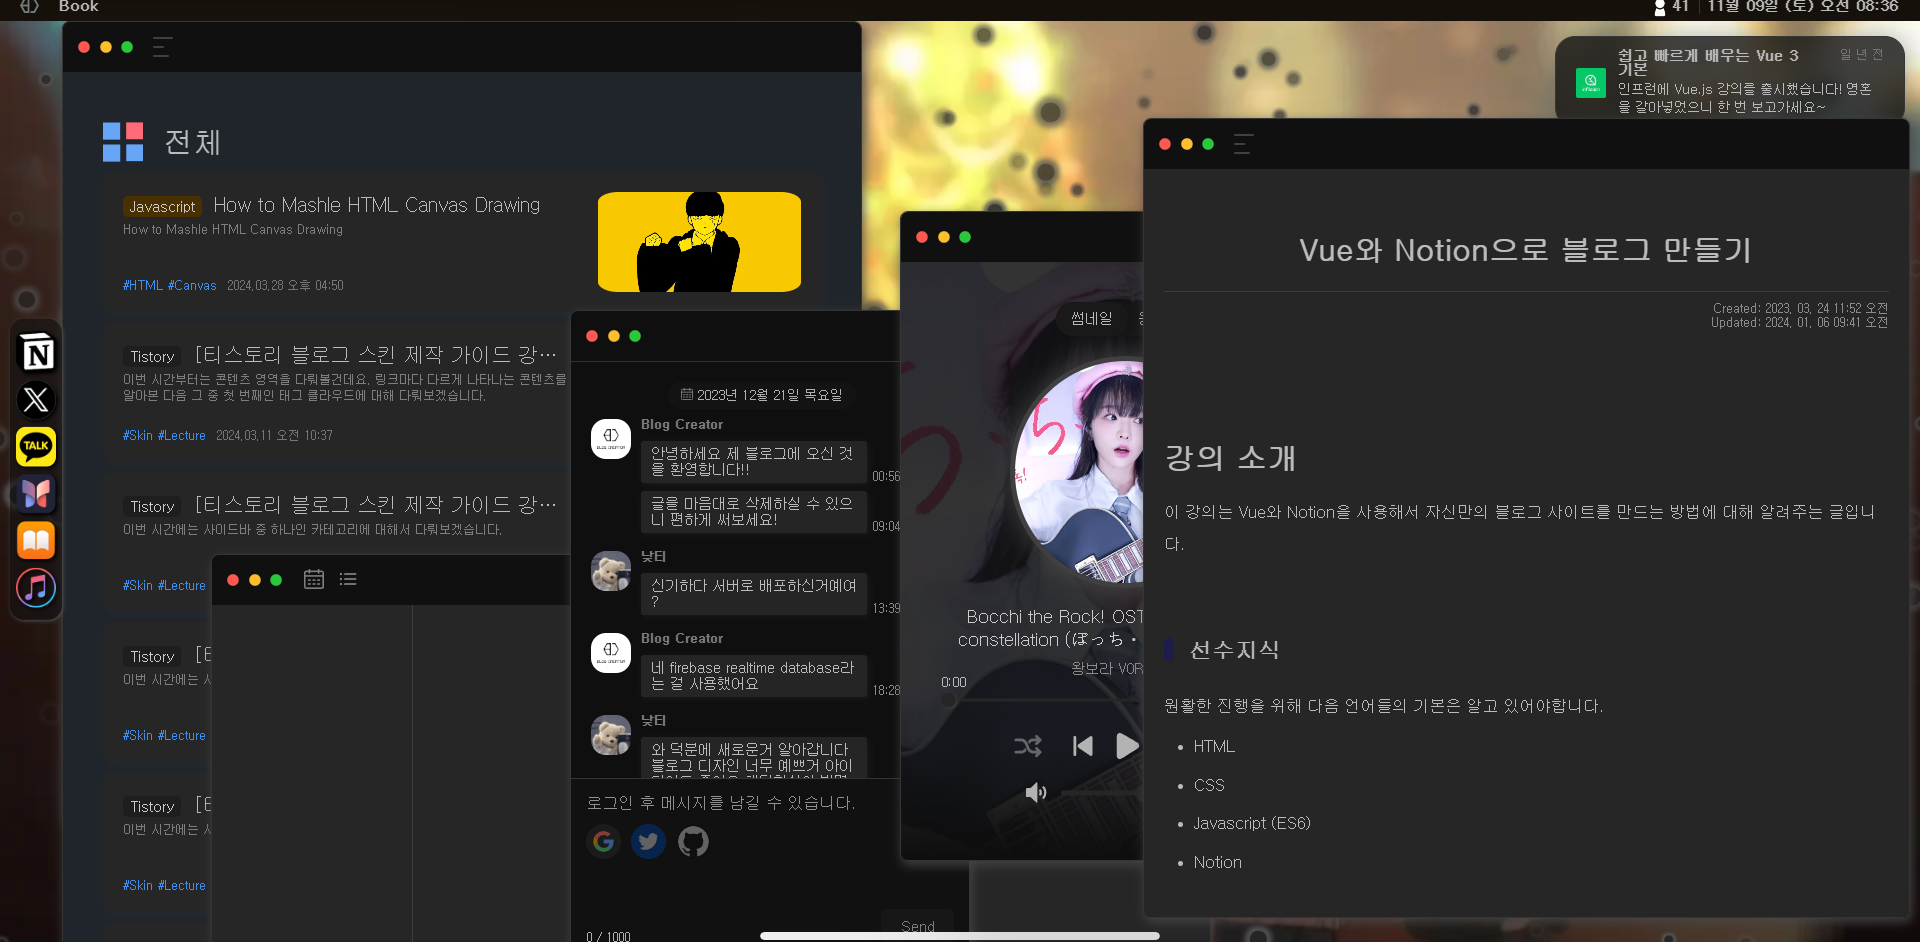
Task: Click the four-square category icon beside 전체
Action: 123,142
